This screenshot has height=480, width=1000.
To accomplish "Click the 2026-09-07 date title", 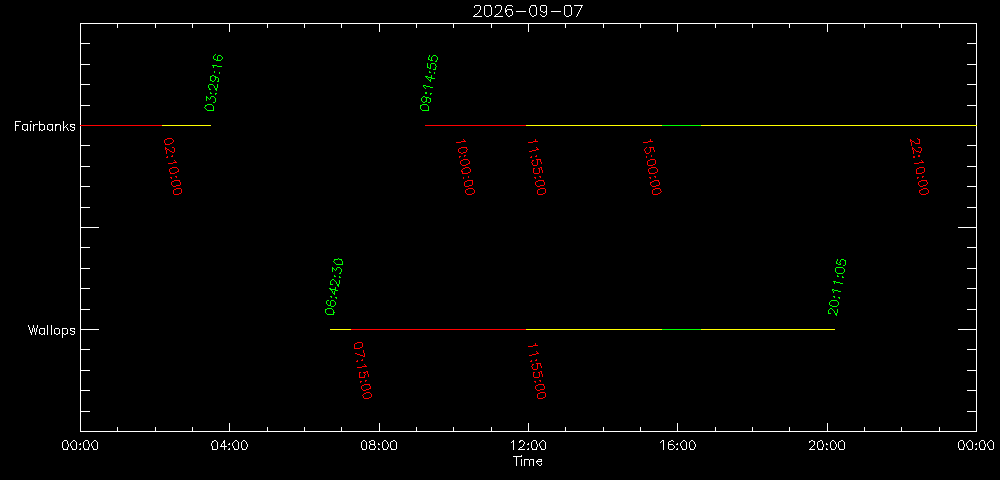I will [x=527, y=11].
